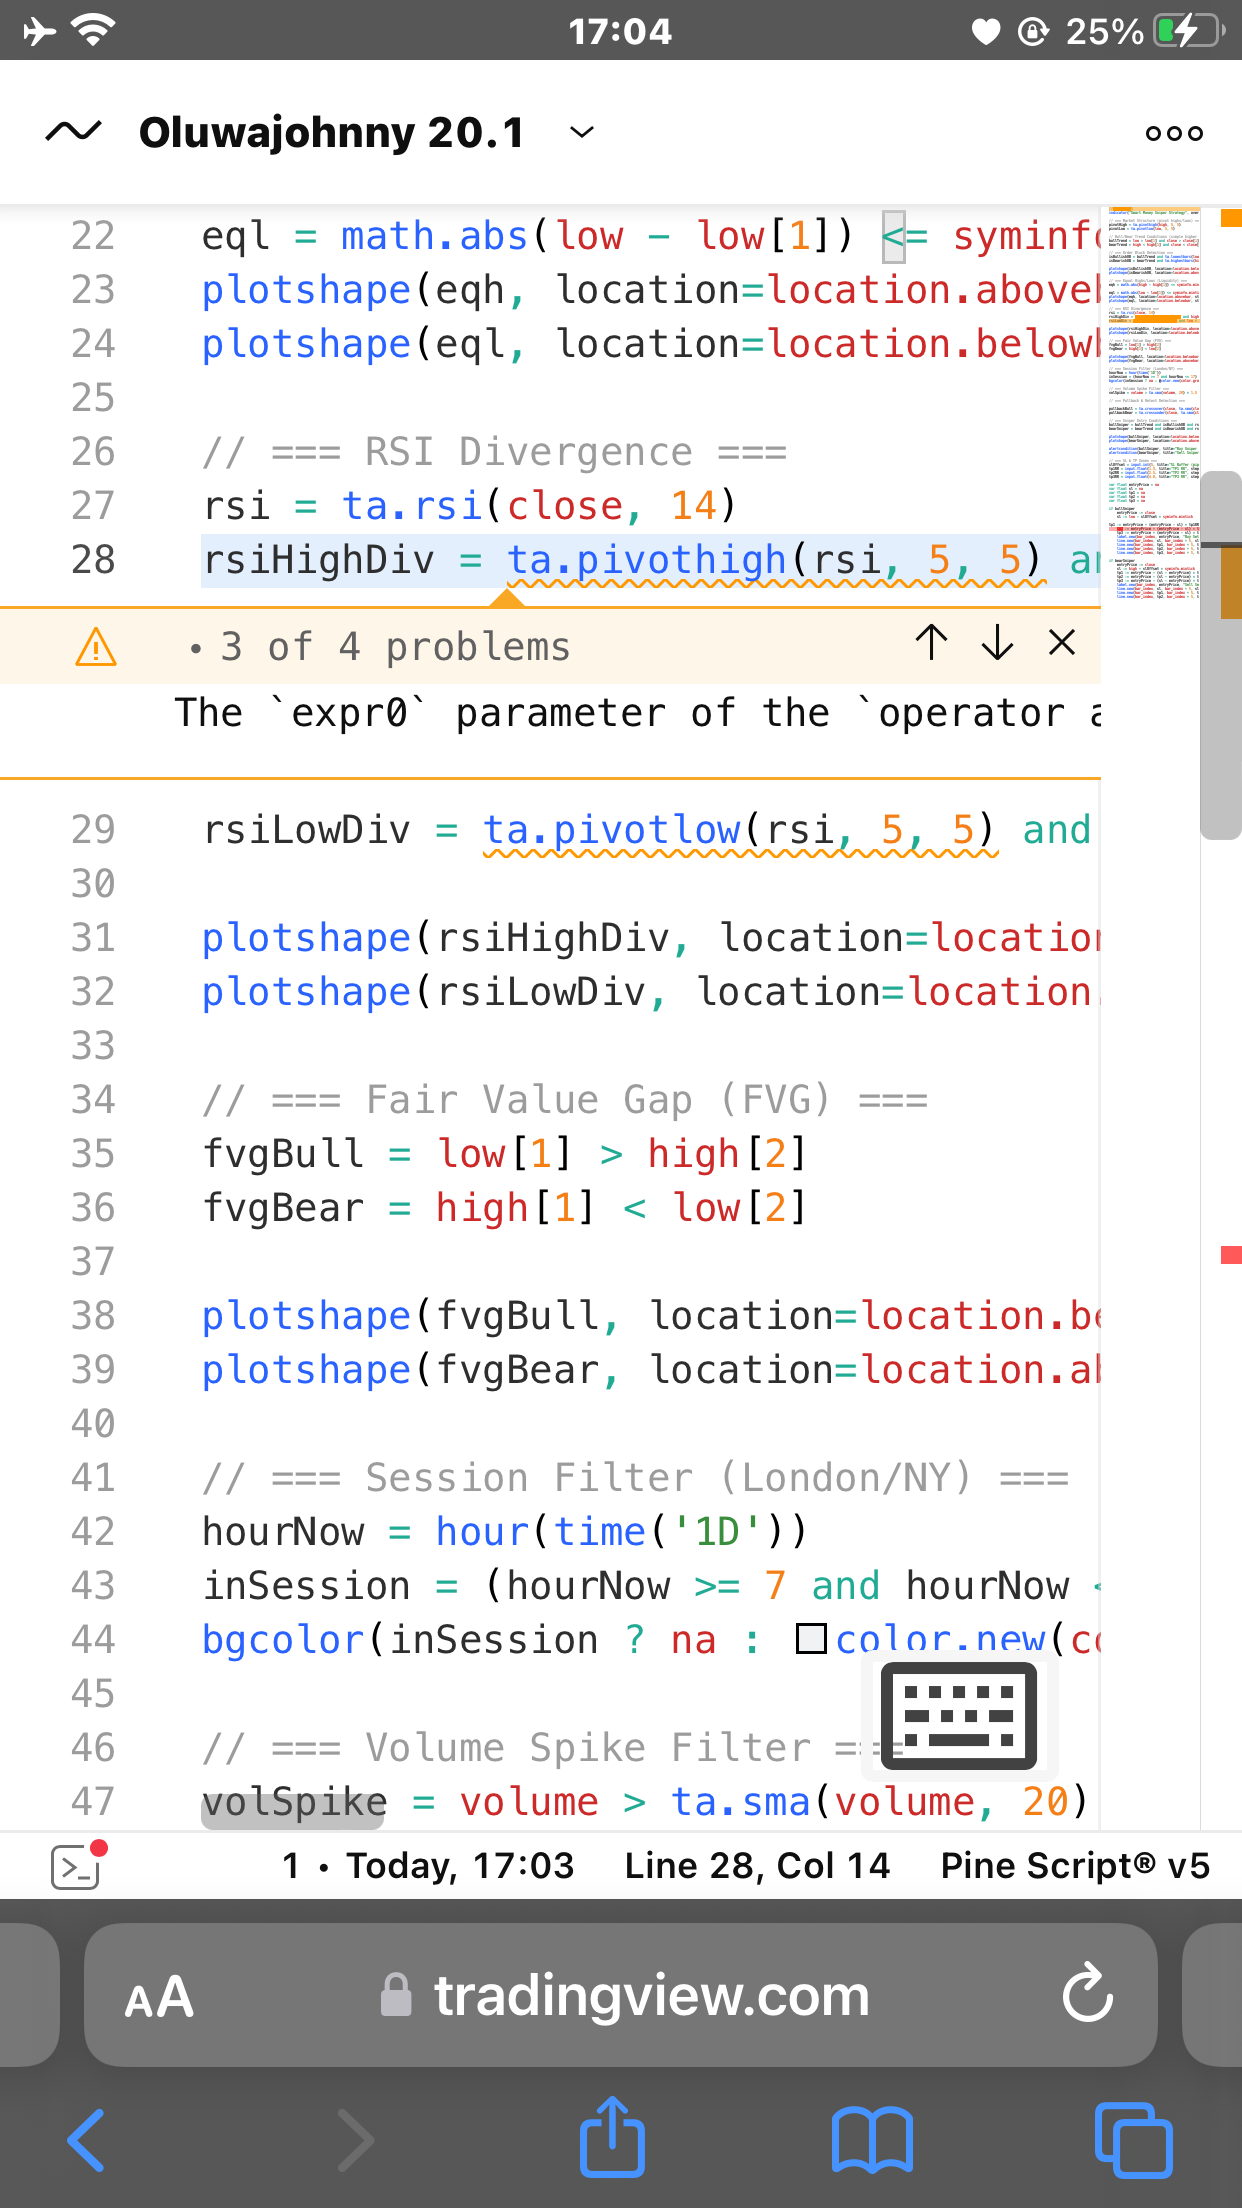This screenshot has width=1242, height=2208.
Task: Click line number 28 in the gutter
Action: [93, 560]
